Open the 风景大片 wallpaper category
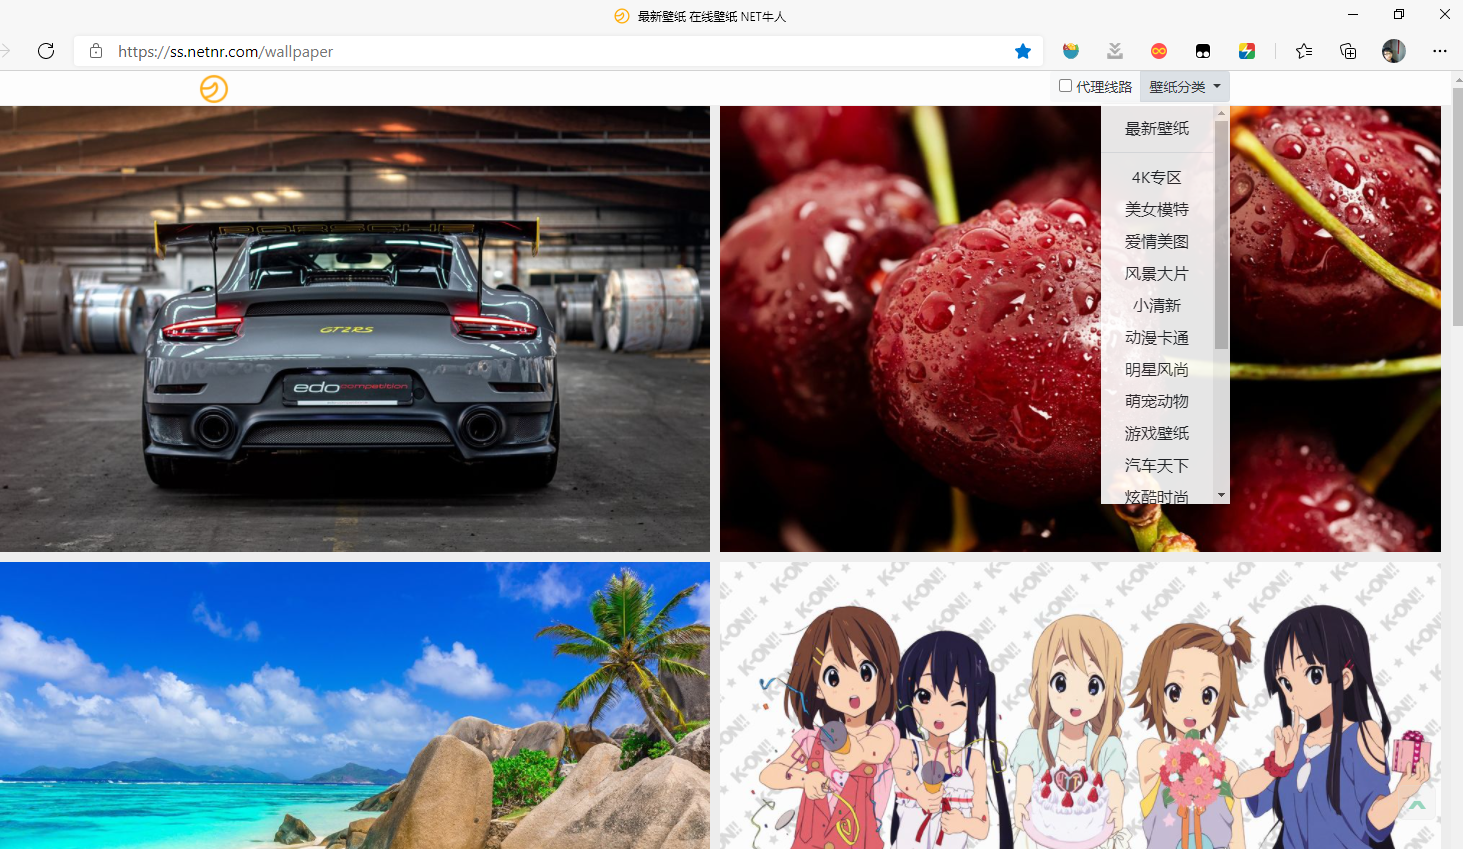The height and width of the screenshot is (849, 1463). tap(1157, 274)
